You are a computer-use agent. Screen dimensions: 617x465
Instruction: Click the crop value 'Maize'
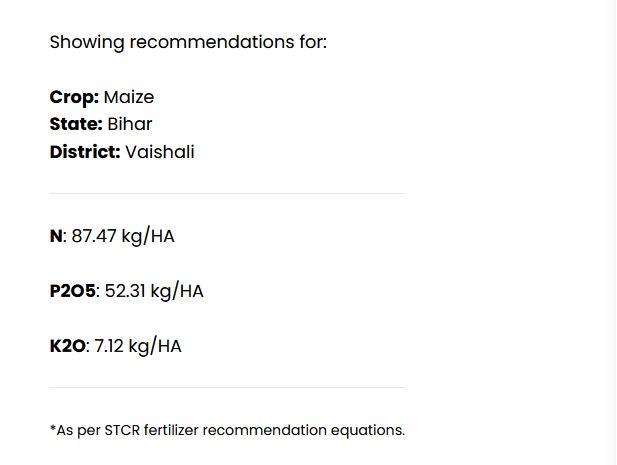[x=129, y=97]
